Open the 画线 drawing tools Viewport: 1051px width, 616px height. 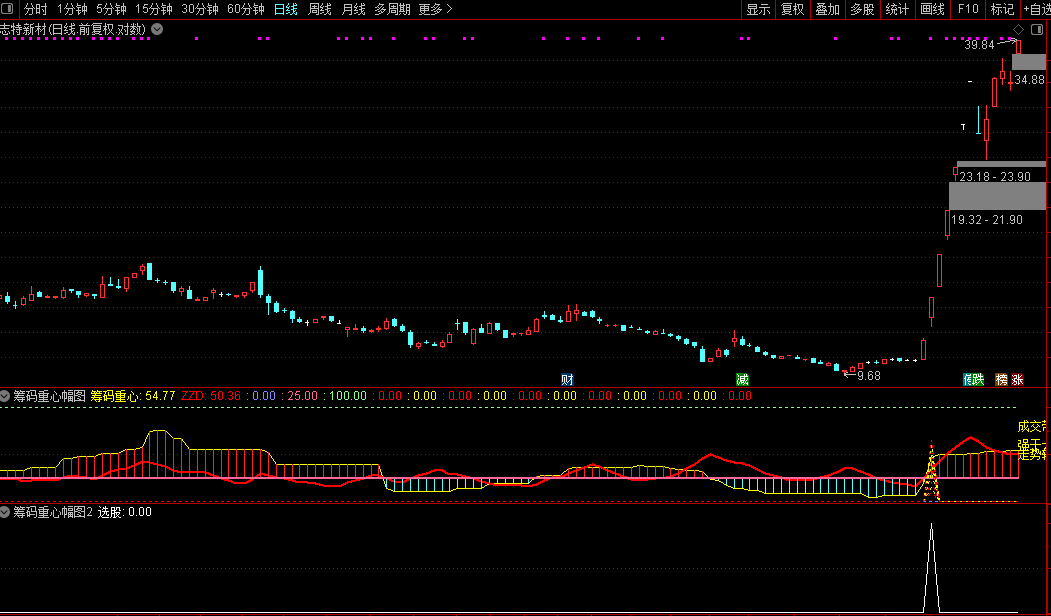click(x=932, y=9)
